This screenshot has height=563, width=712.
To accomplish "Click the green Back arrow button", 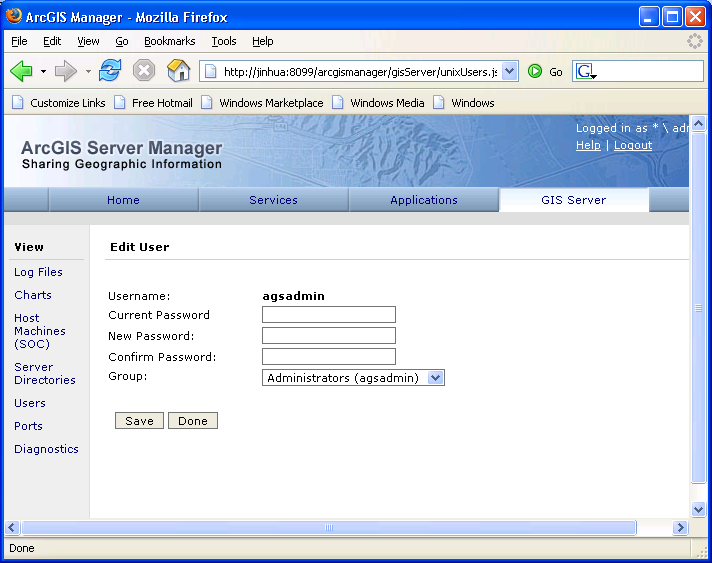I will [x=21, y=71].
